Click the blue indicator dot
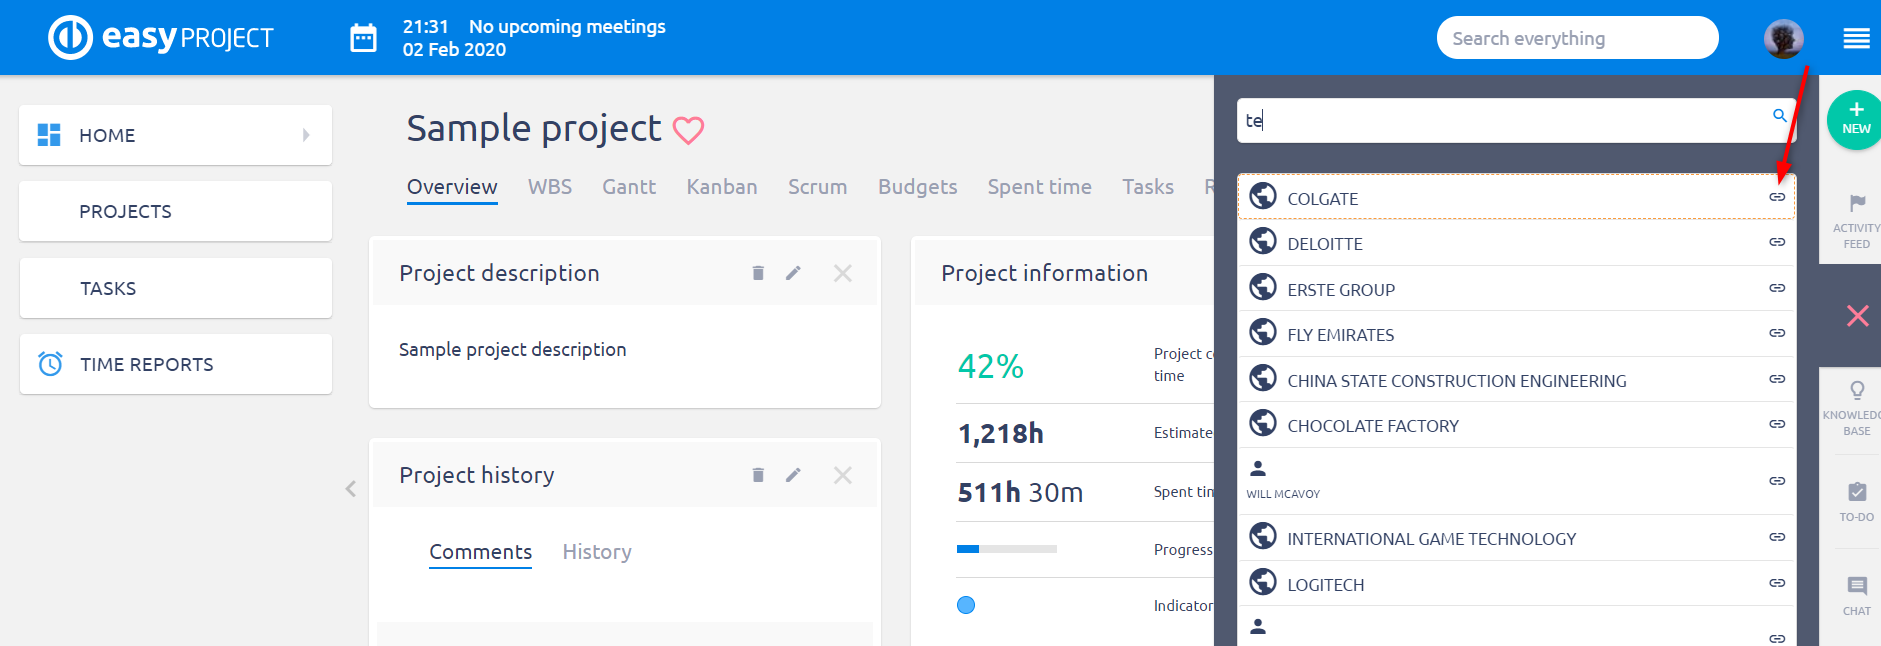 pyautogui.click(x=966, y=605)
